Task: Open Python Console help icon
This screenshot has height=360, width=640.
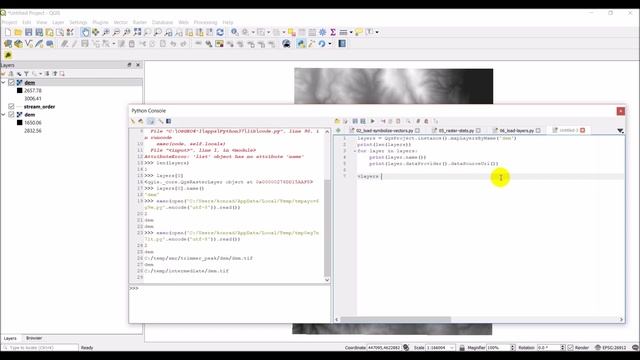Action: 169,121
